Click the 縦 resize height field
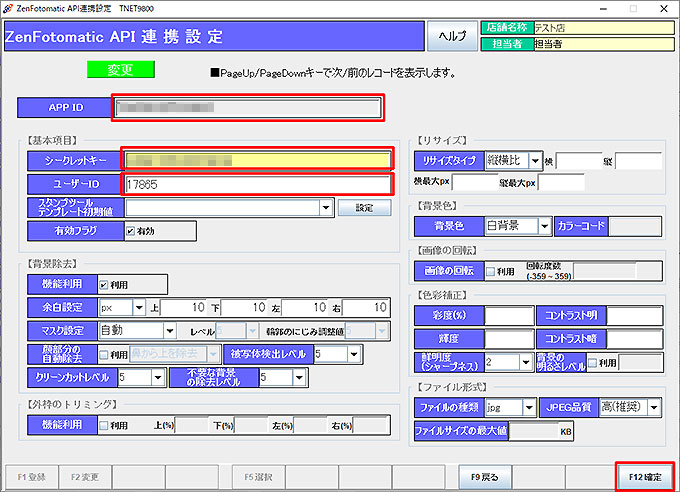Screen dimensions: 680x492 point(638,161)
